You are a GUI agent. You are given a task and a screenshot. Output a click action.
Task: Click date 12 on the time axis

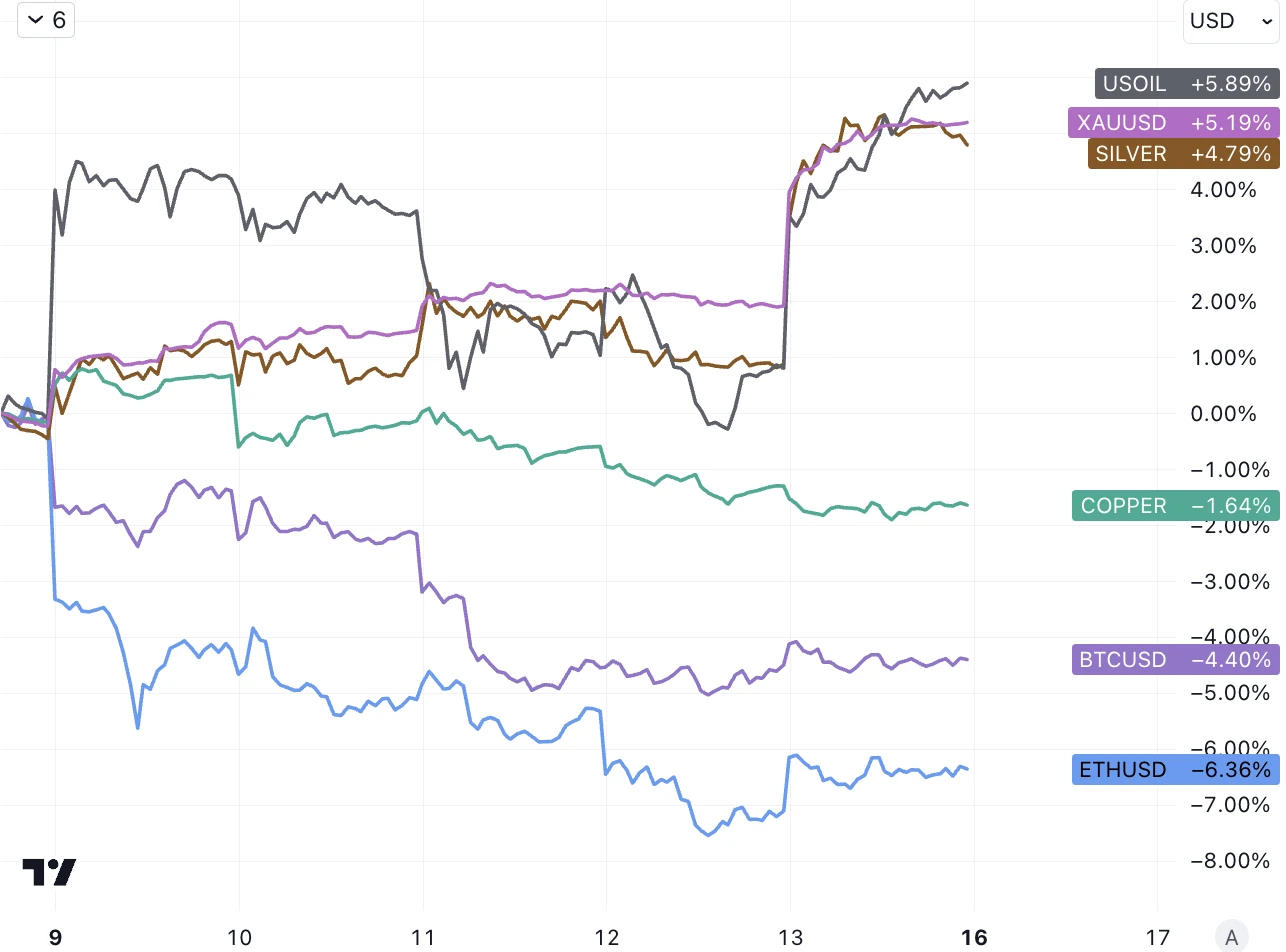tap(606, 937)
